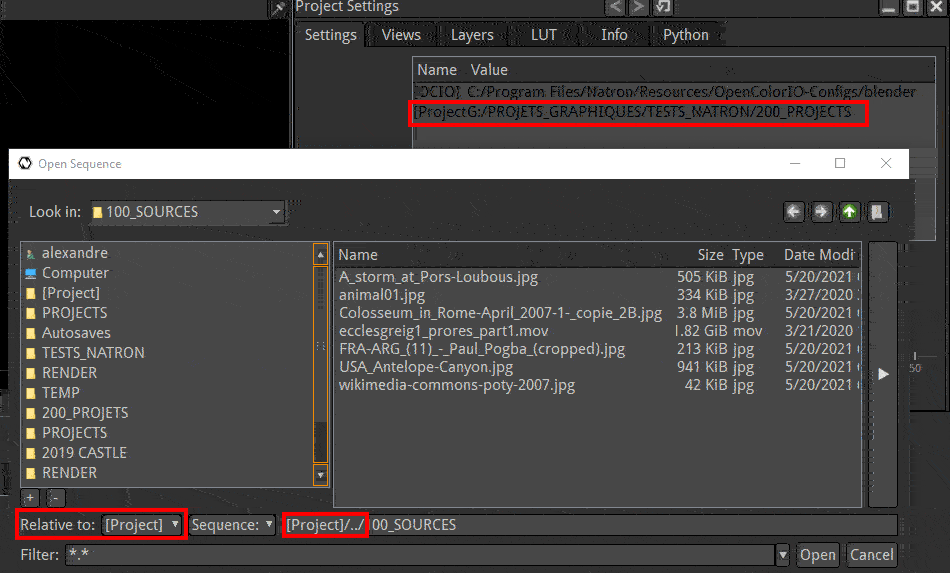Create new folder icon in Open Sequence
The height and width of the screenshot is (573, 950).
877,212
